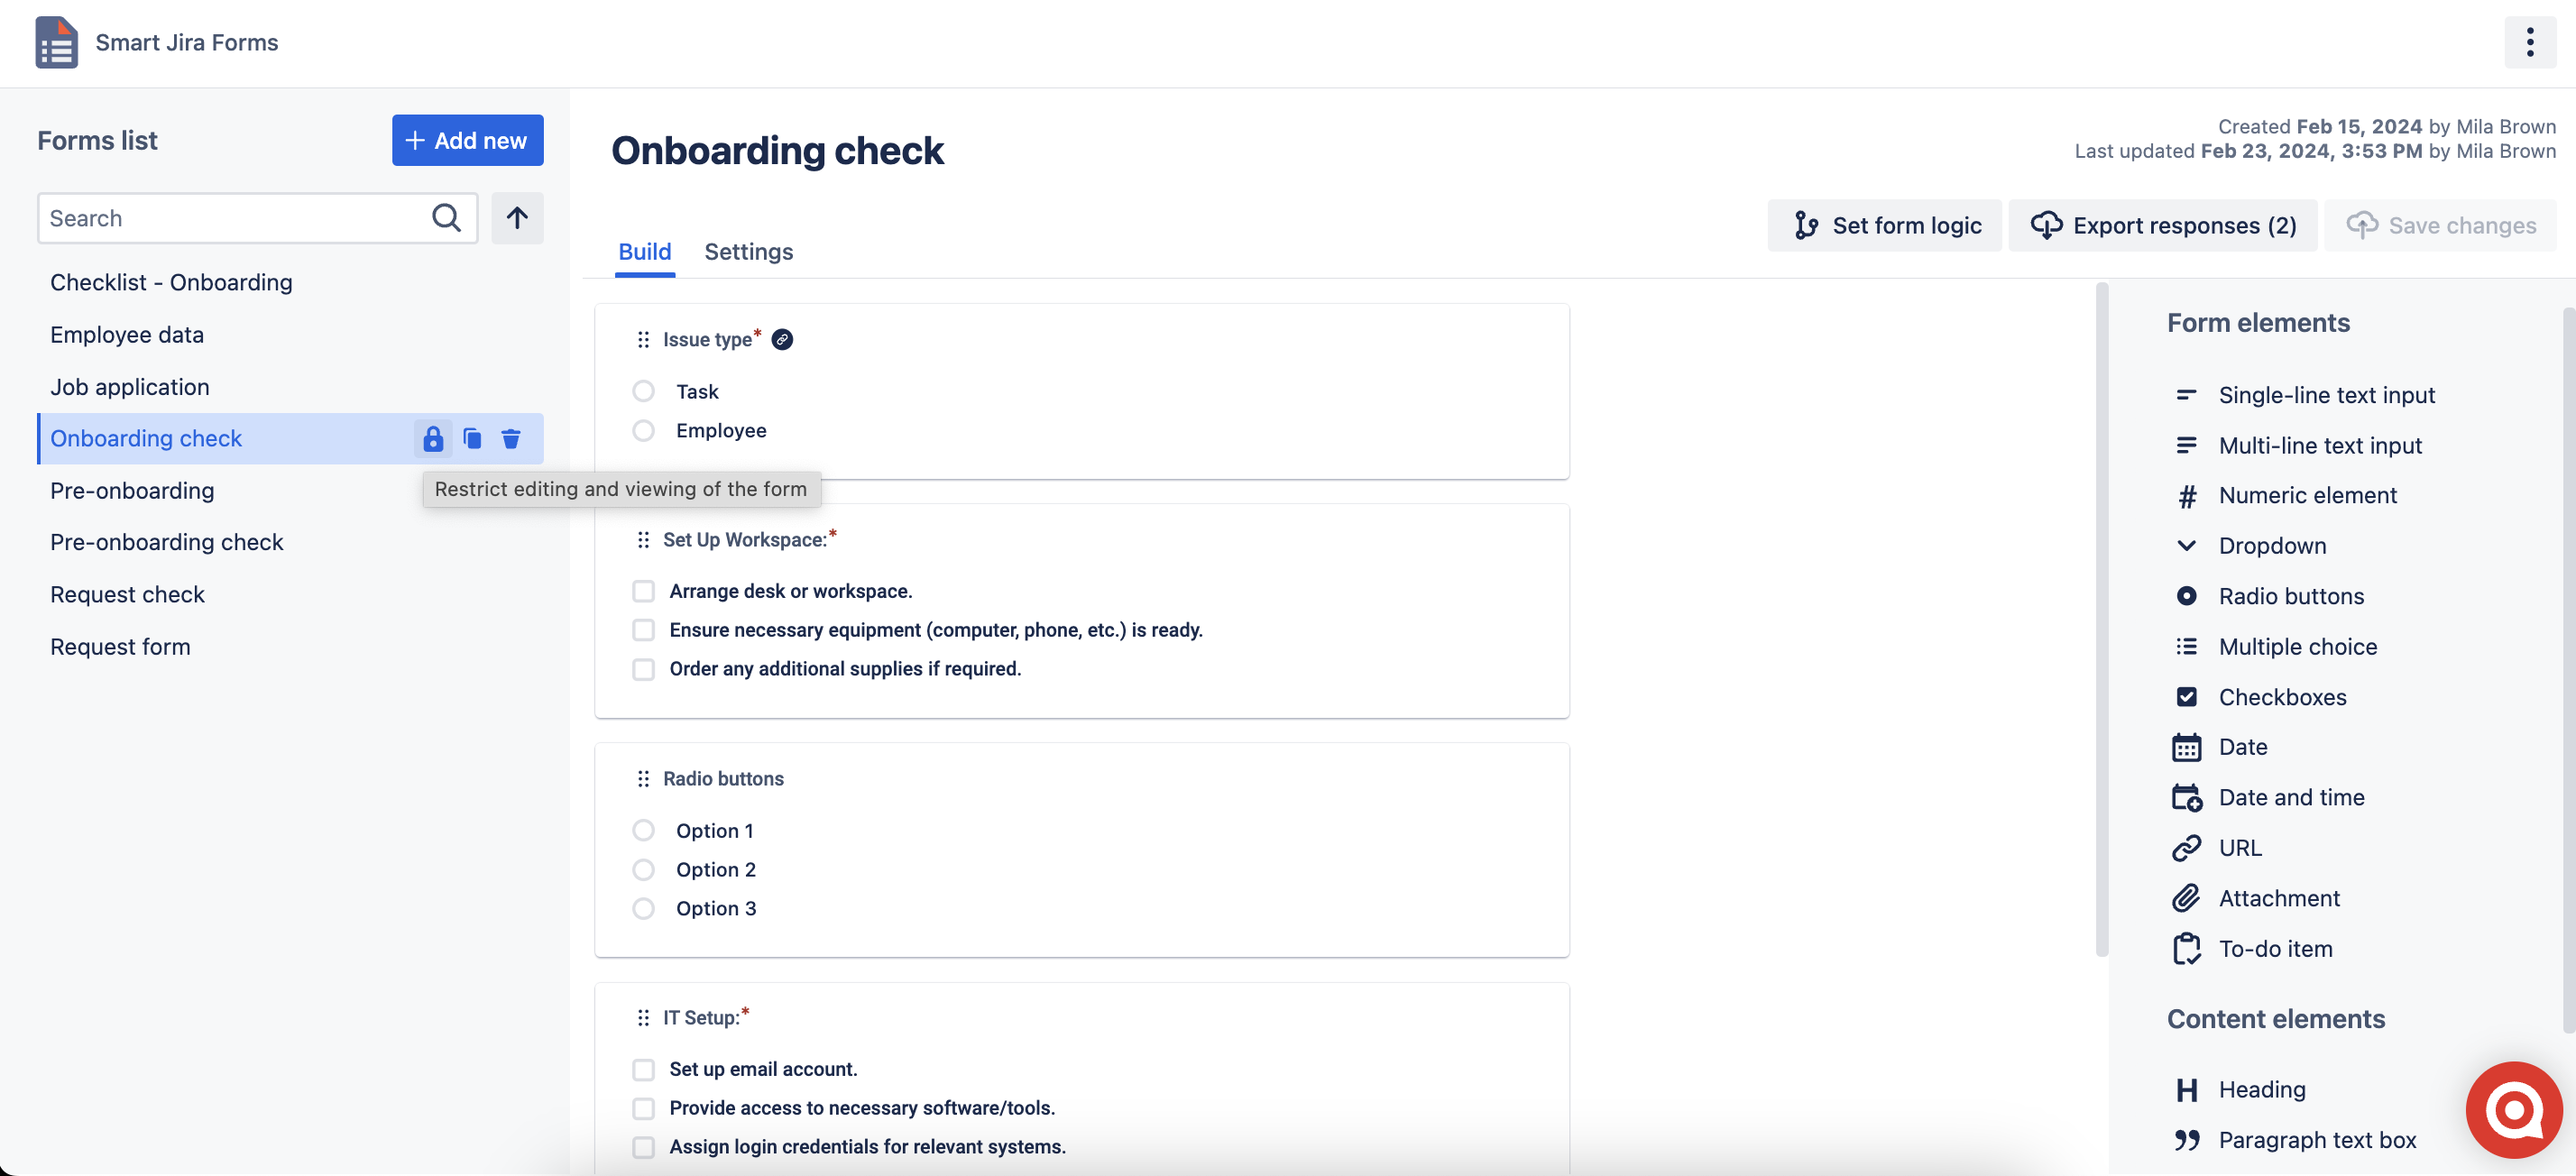Click Set form logic button
The image size is (2576, 1176).
[x=1884, y=226]
